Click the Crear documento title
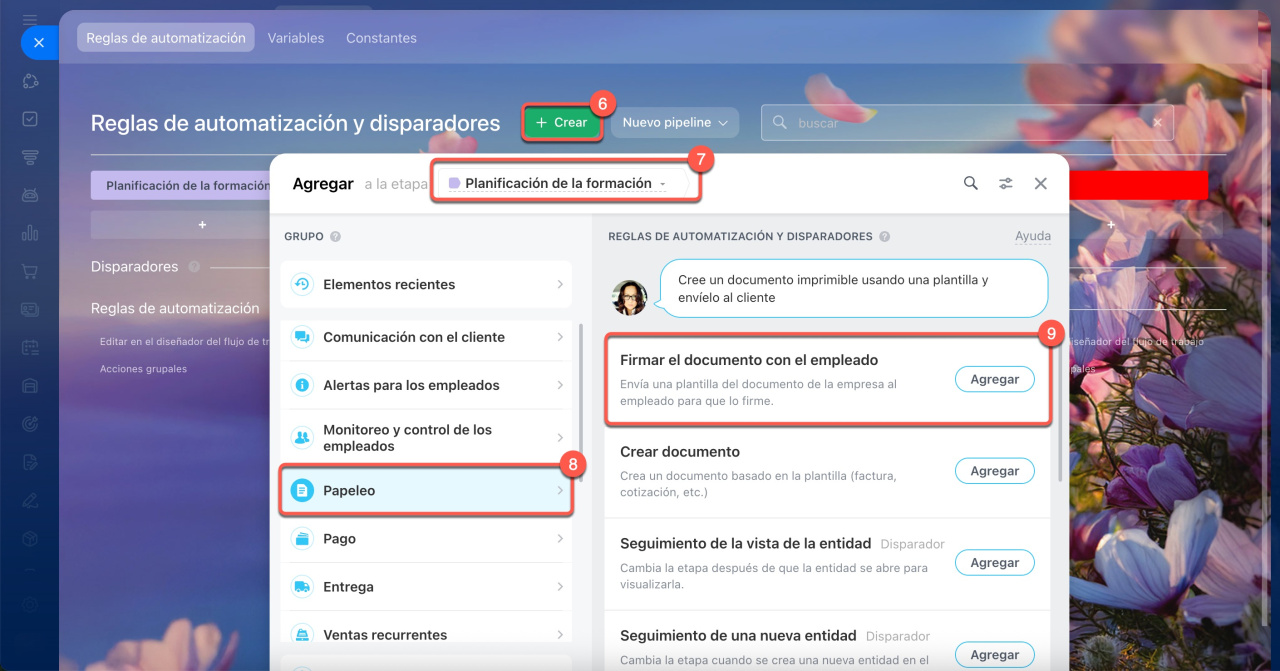1280x671 pixels. 680,452
